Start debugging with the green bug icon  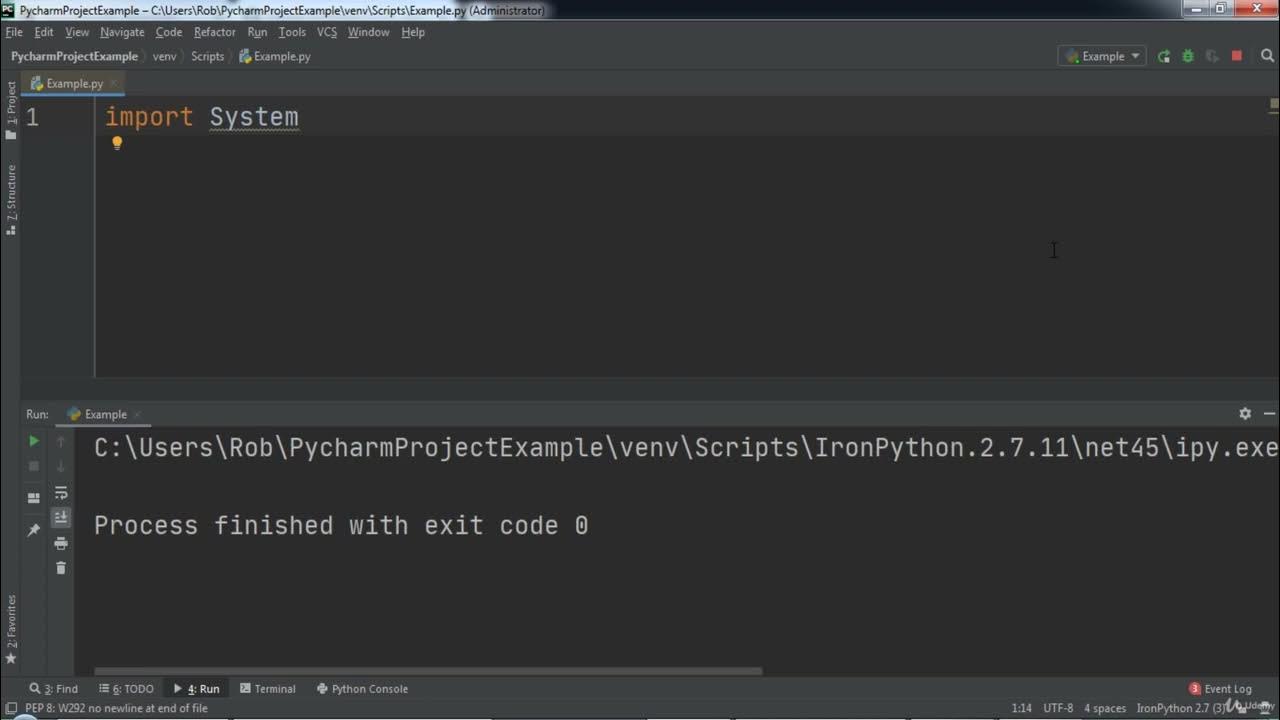click(1188, 57)
